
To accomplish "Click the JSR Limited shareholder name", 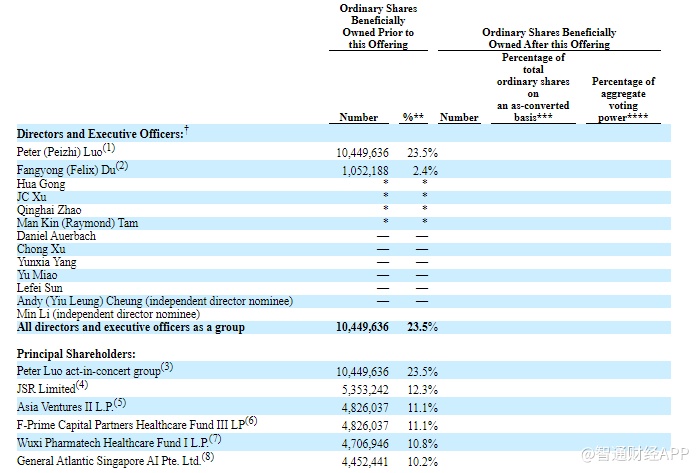I will coord(46,389).
